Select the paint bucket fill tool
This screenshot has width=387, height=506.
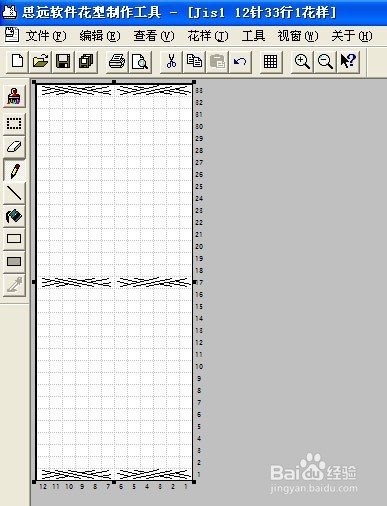tap(14, 216)
